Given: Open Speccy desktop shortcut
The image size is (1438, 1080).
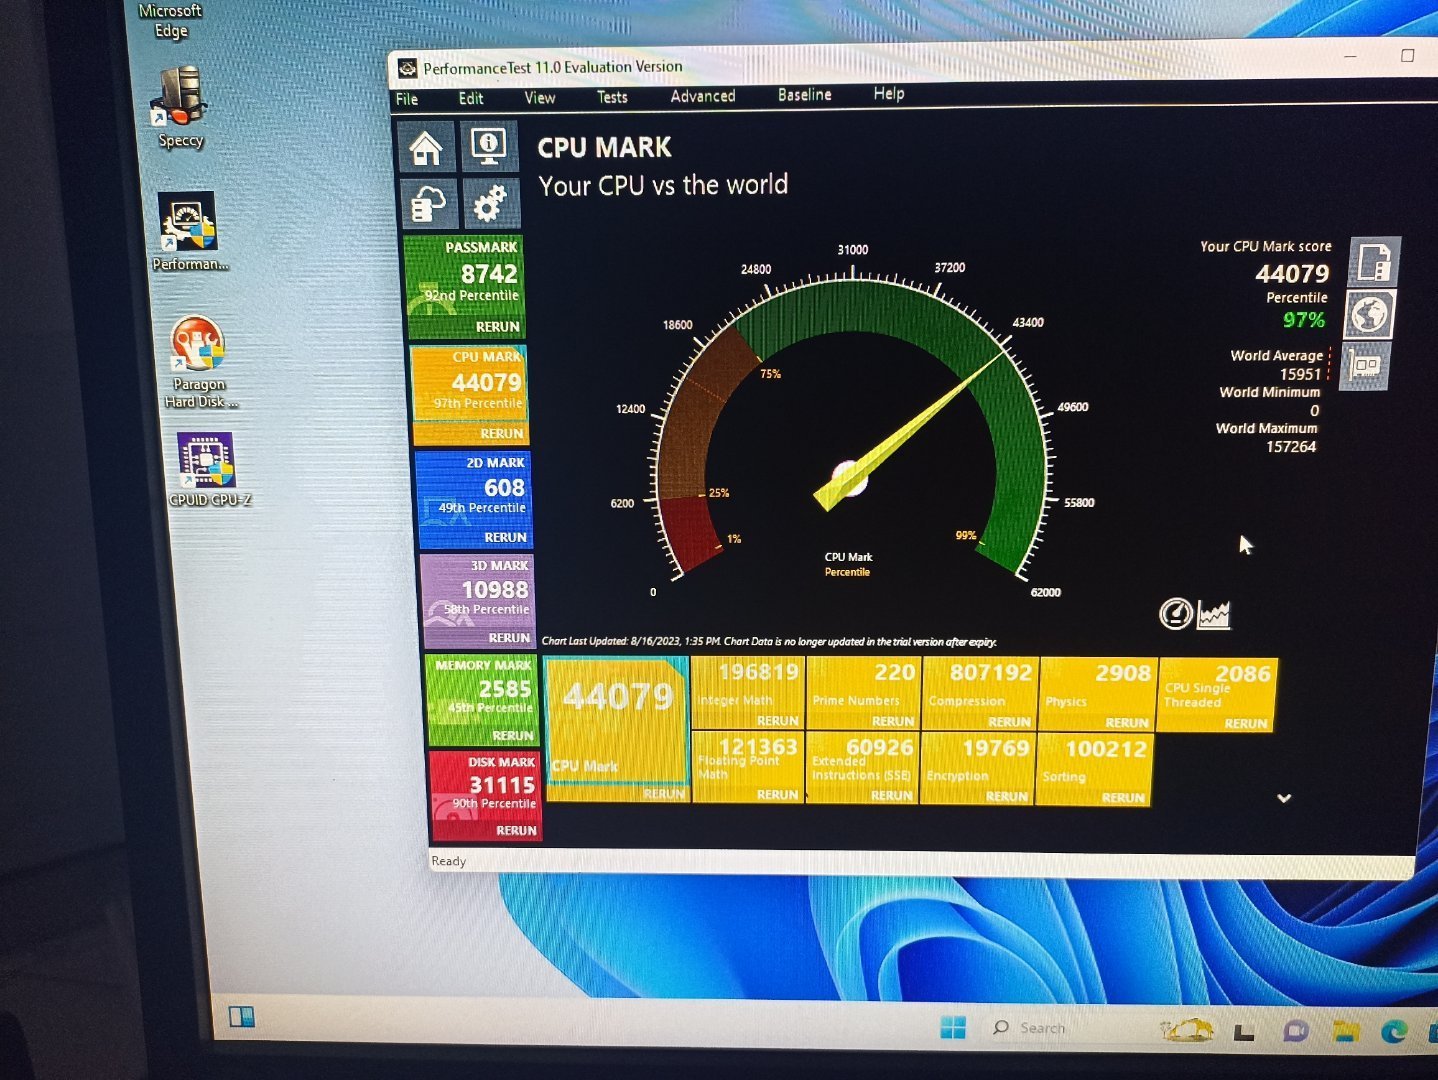Looking at the screenshot, I should (x=179, y=108).
